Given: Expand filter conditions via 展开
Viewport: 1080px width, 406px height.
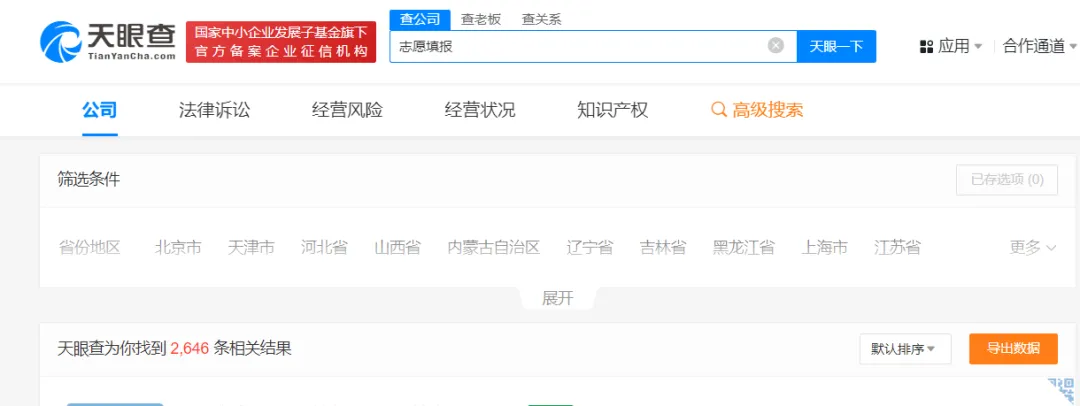Looking at the screenshot, I should 558,298.
